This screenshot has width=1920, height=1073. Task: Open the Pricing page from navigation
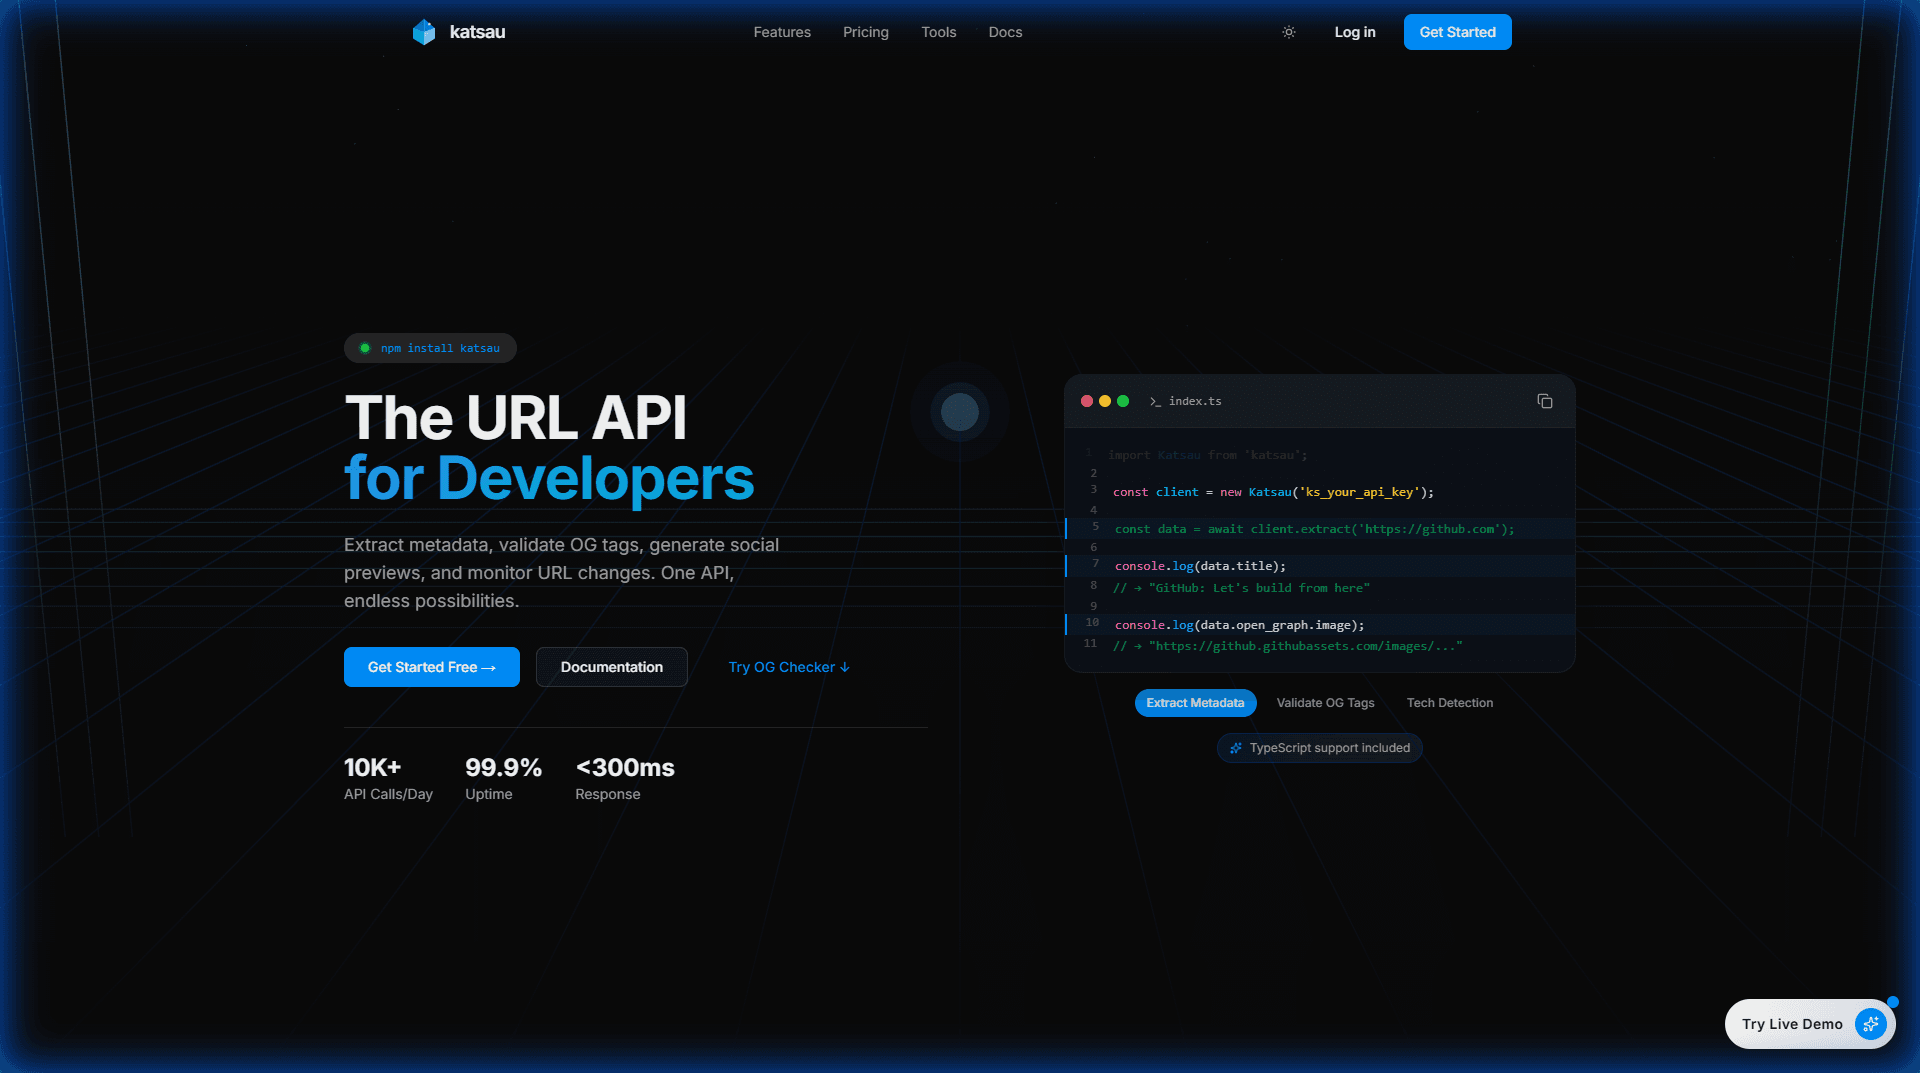click(865, 32)
